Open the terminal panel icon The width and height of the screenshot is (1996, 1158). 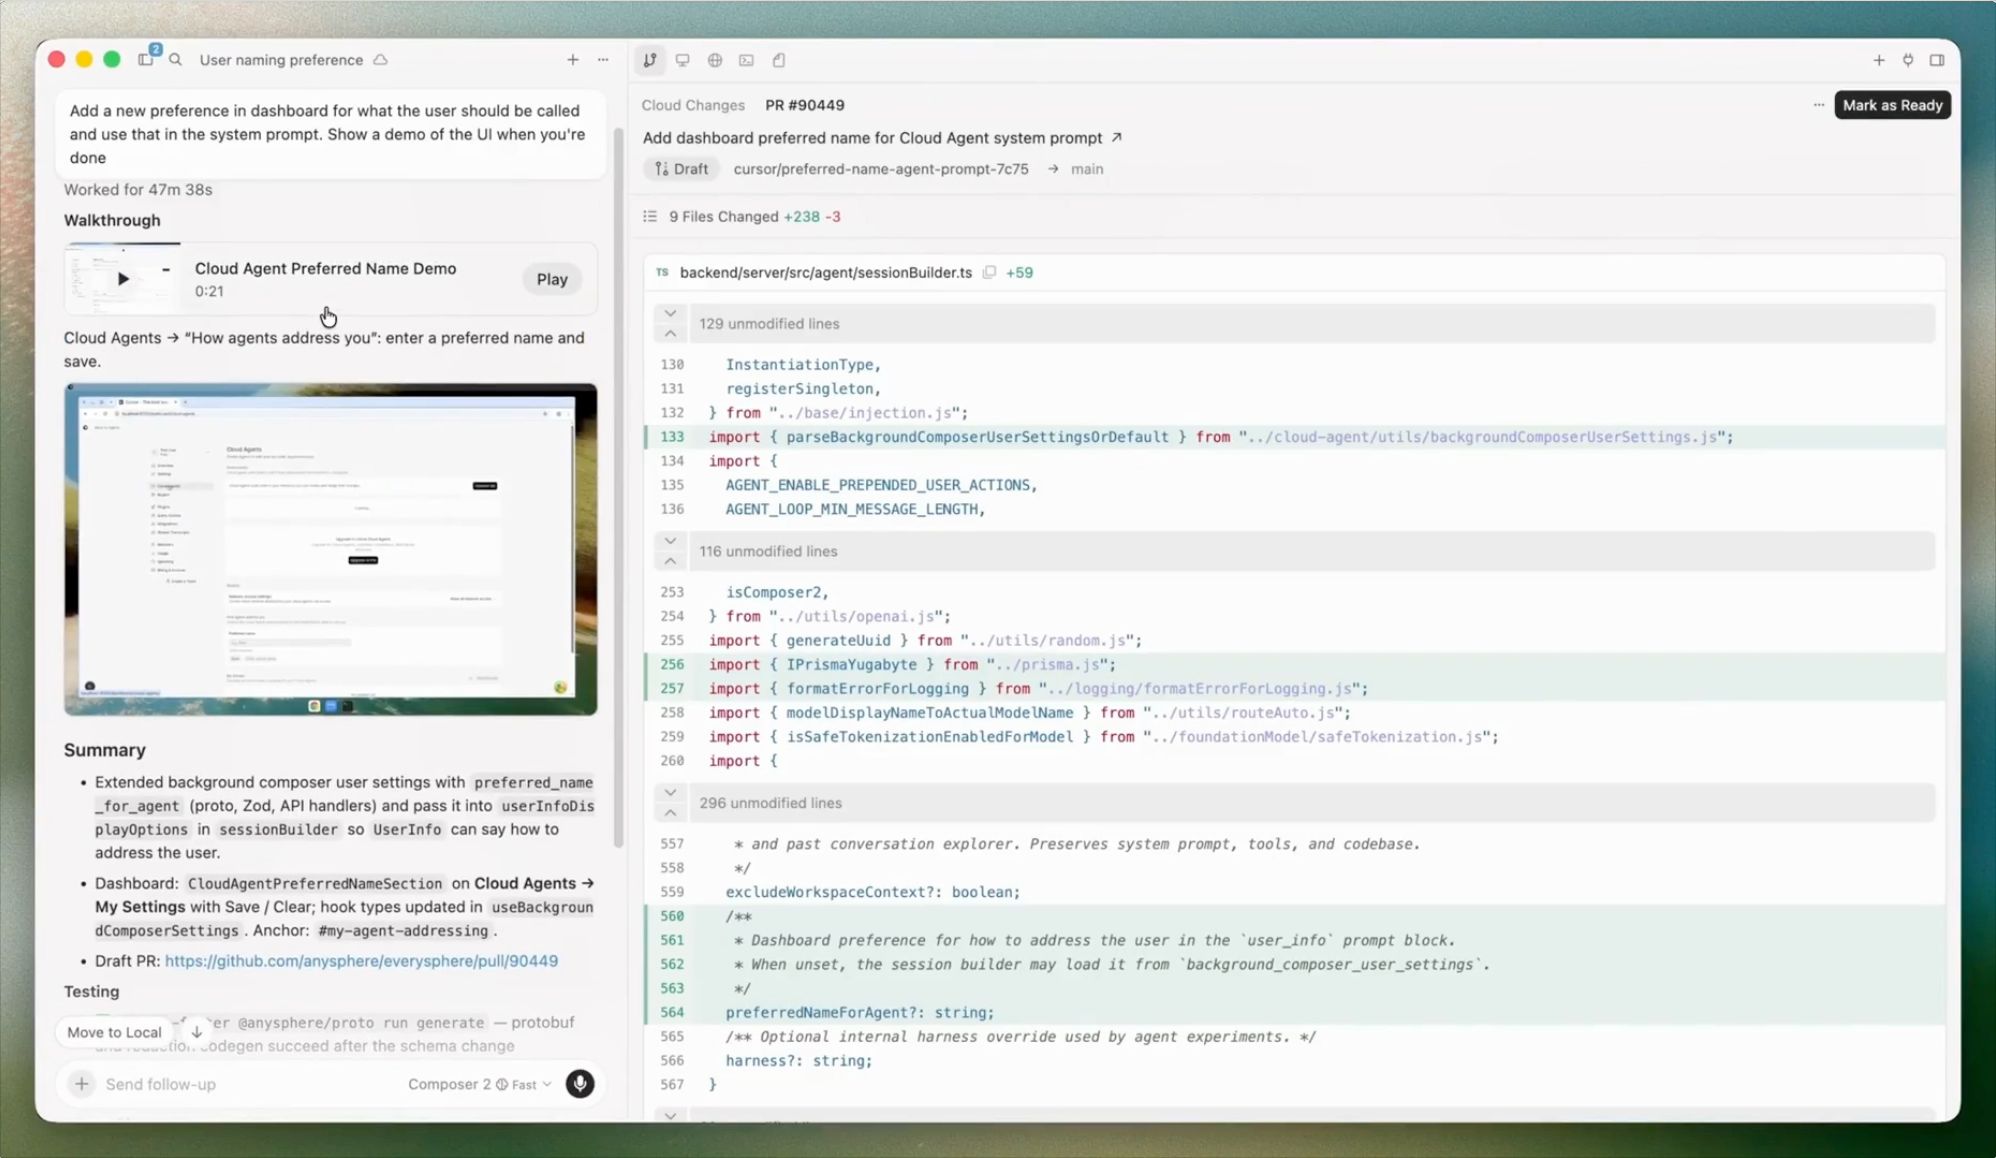click(746, 60)
